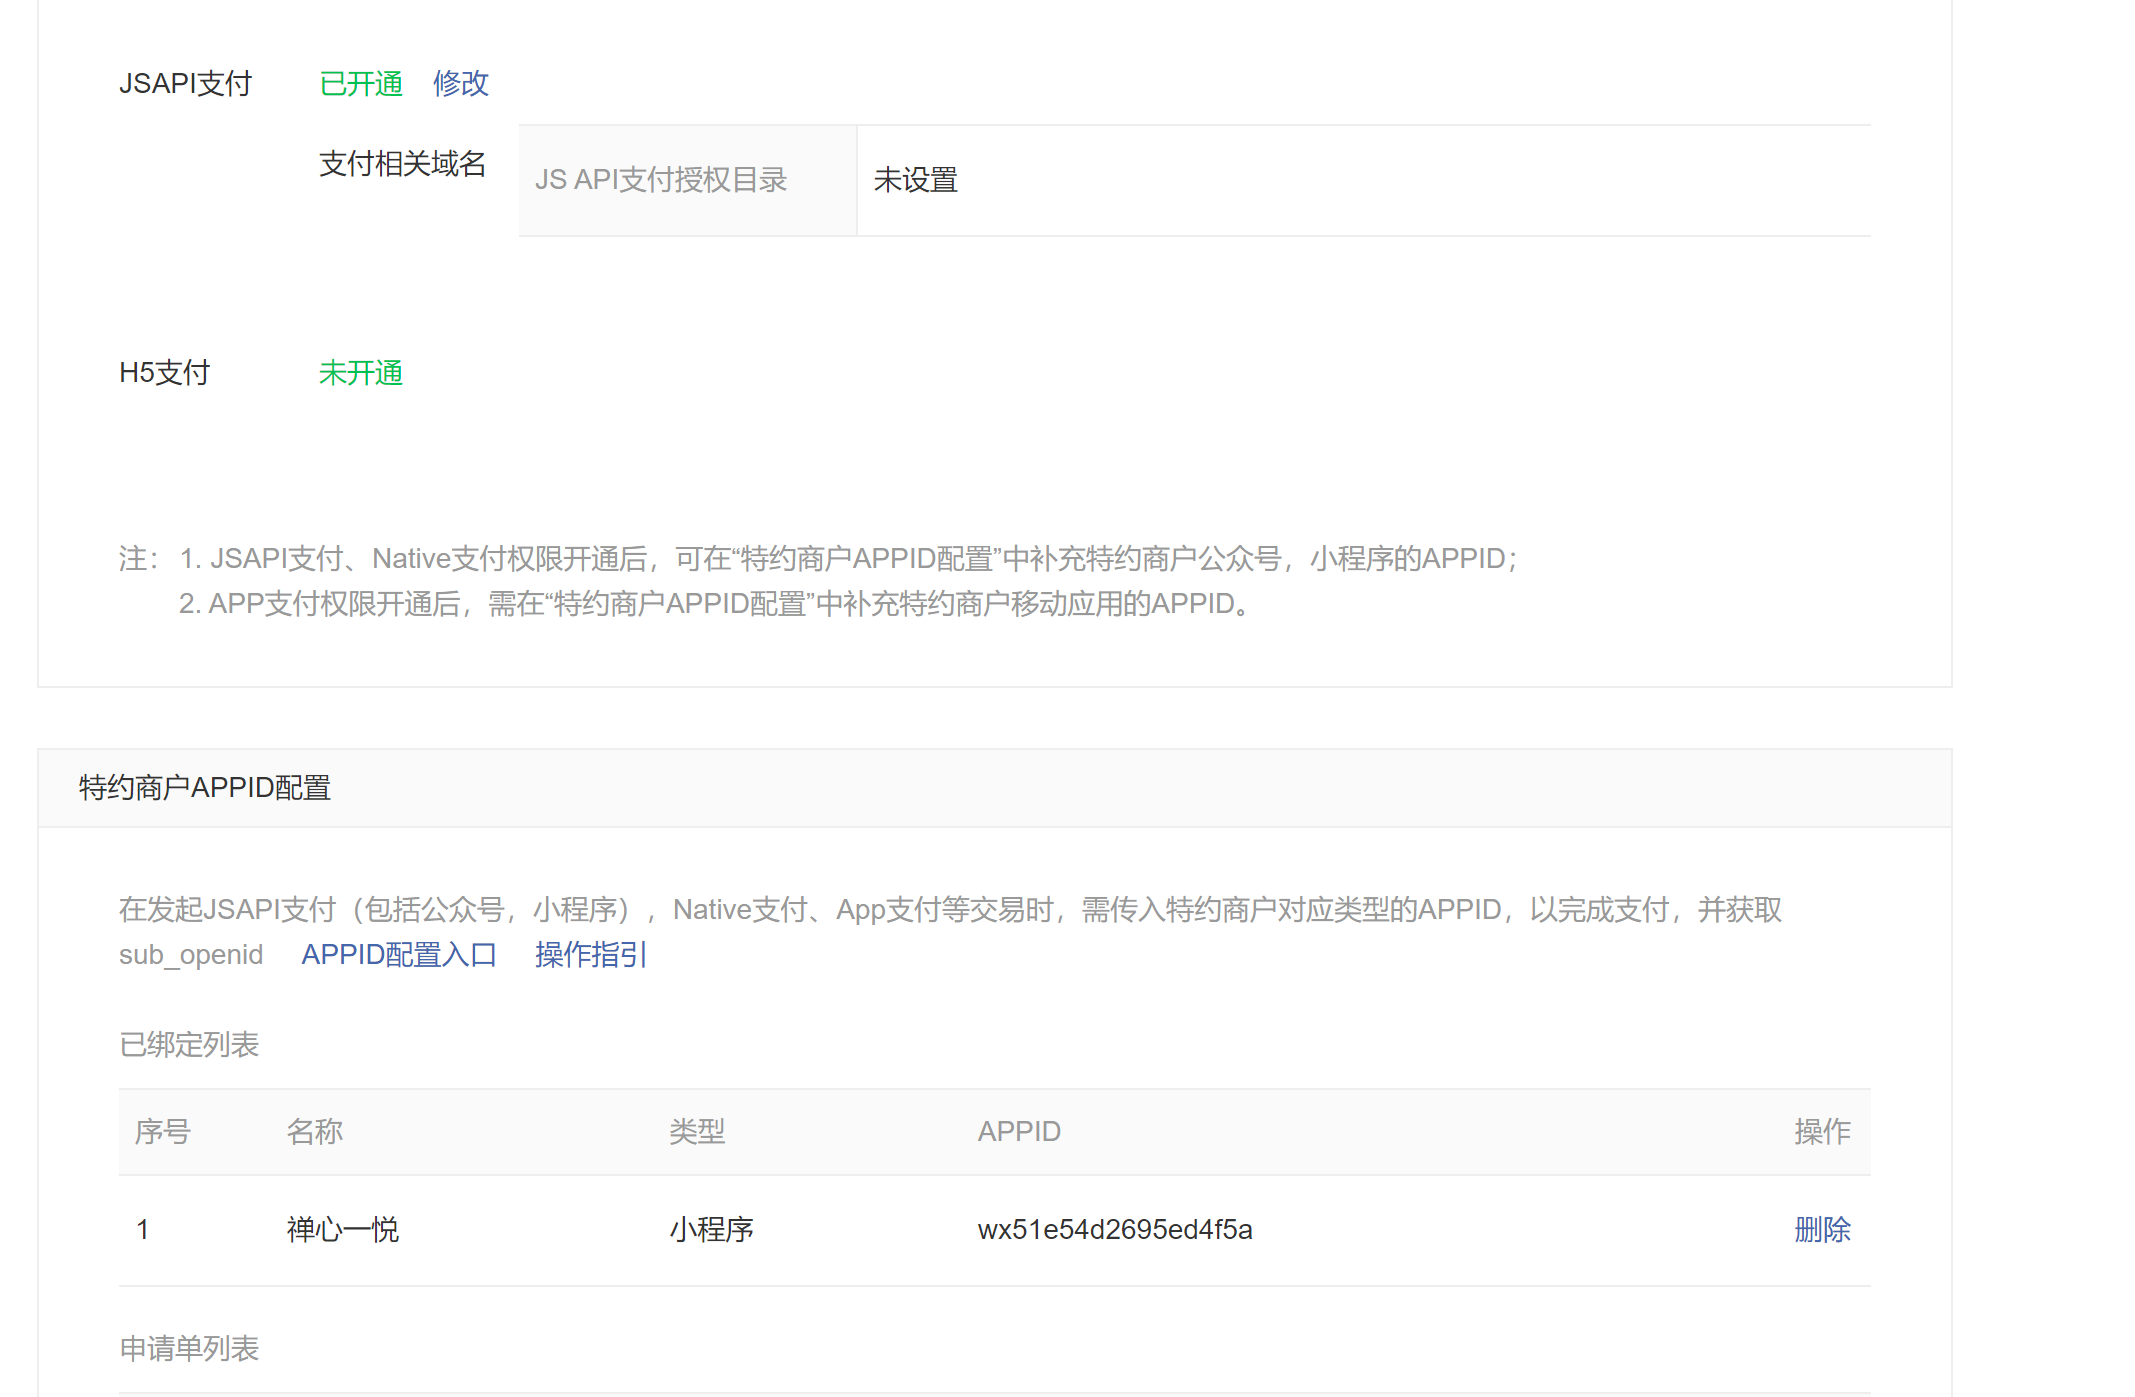Open the 操作指引 guide link

click(x=590, y=954)
